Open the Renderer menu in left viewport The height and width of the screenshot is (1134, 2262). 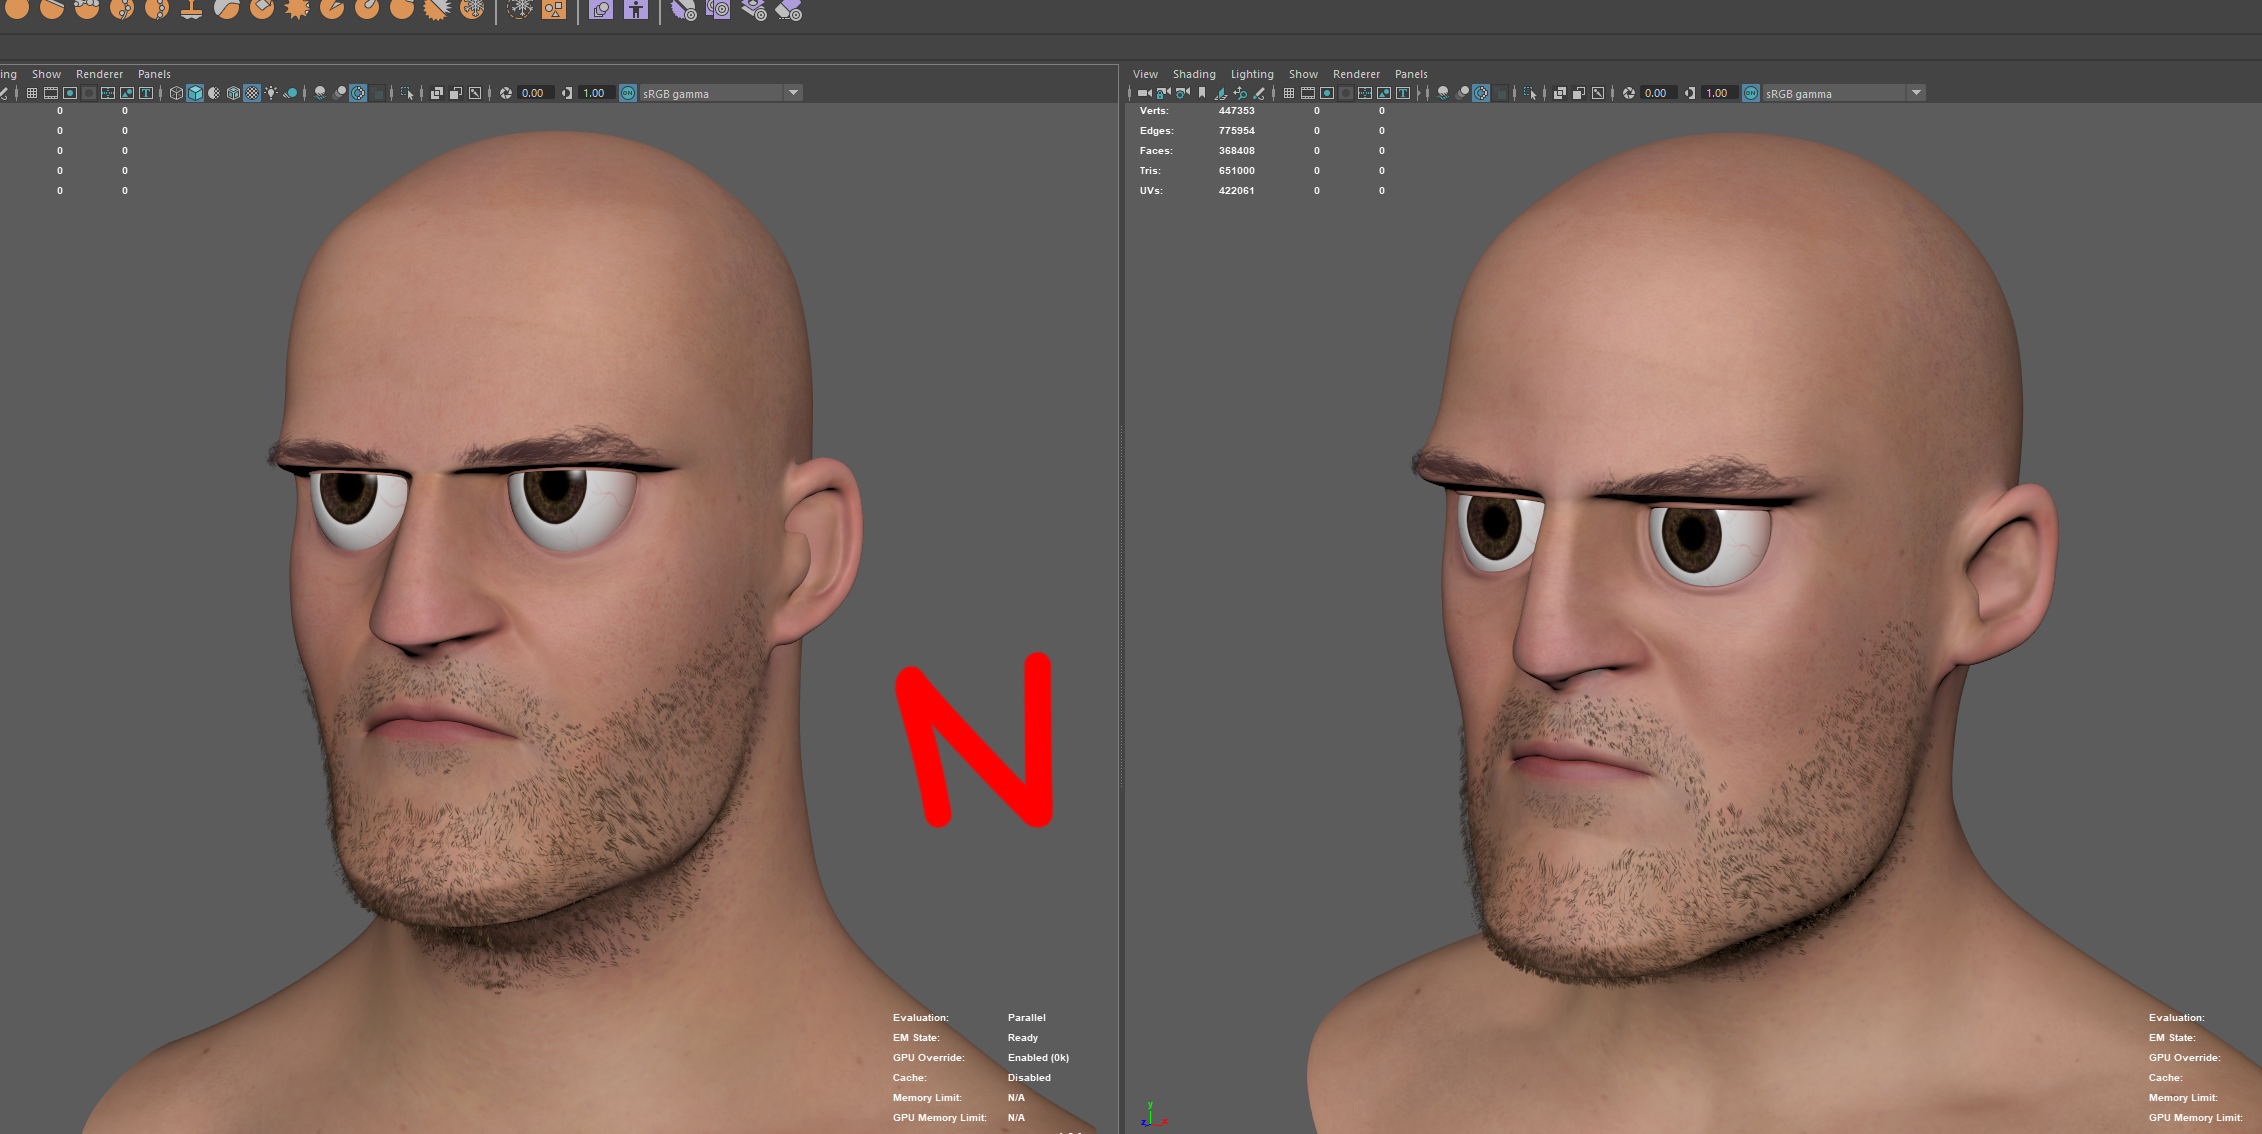point(99,74)
